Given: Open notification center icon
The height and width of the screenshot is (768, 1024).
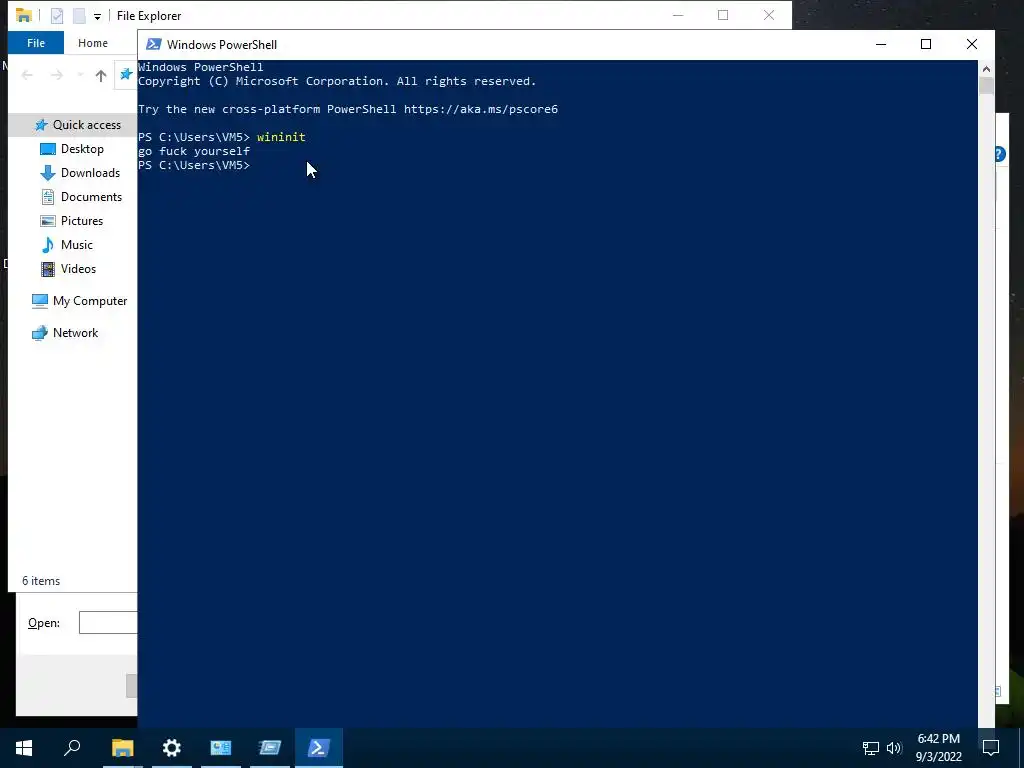Looking at the screenshot, I should point(991,748).
